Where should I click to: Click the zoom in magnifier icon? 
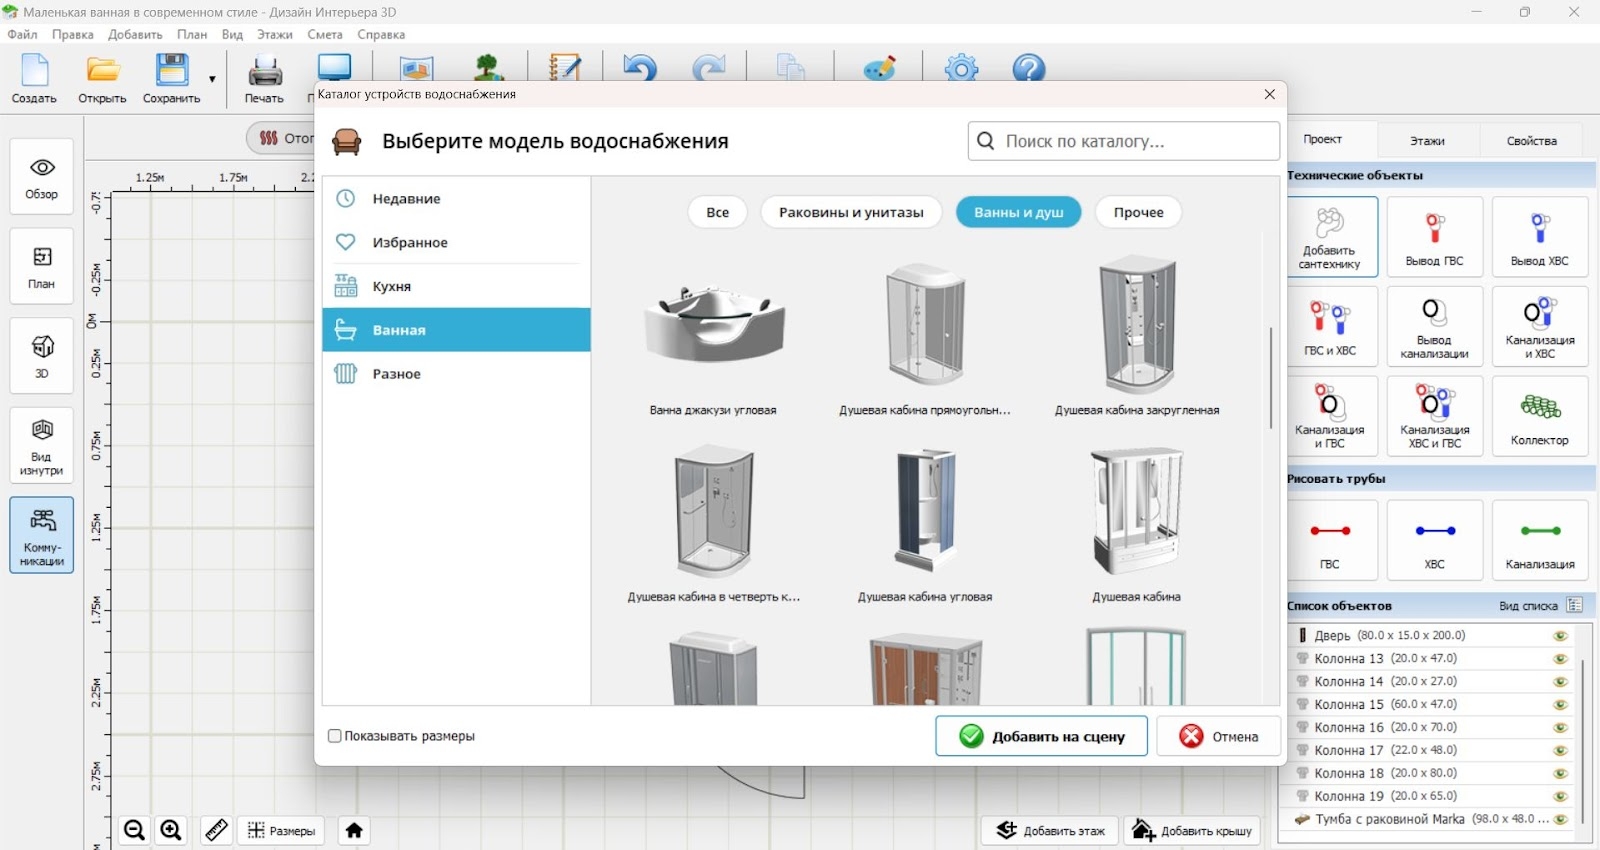(x=171, y=830)
